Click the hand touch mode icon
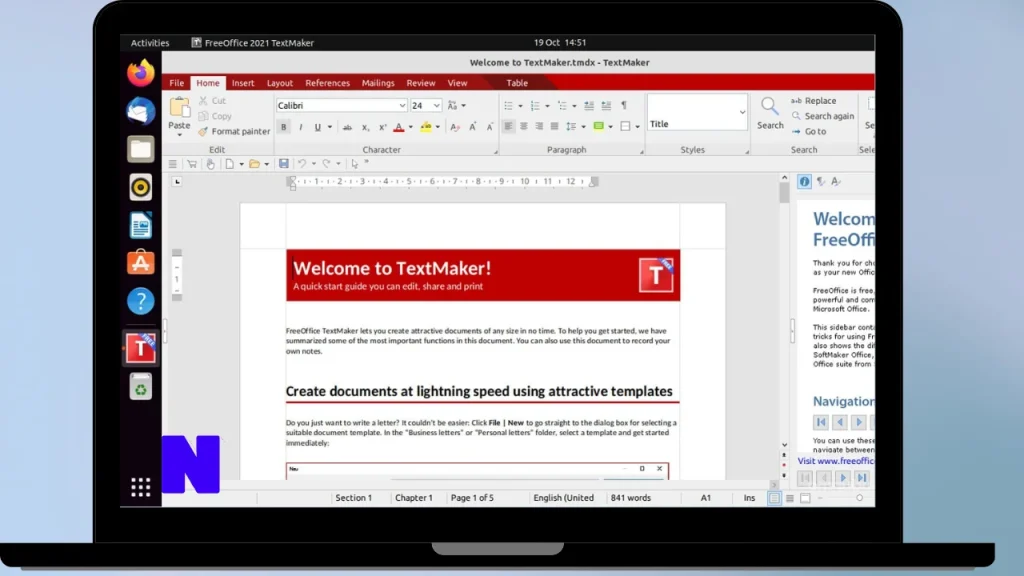 (x=210, y=164)
